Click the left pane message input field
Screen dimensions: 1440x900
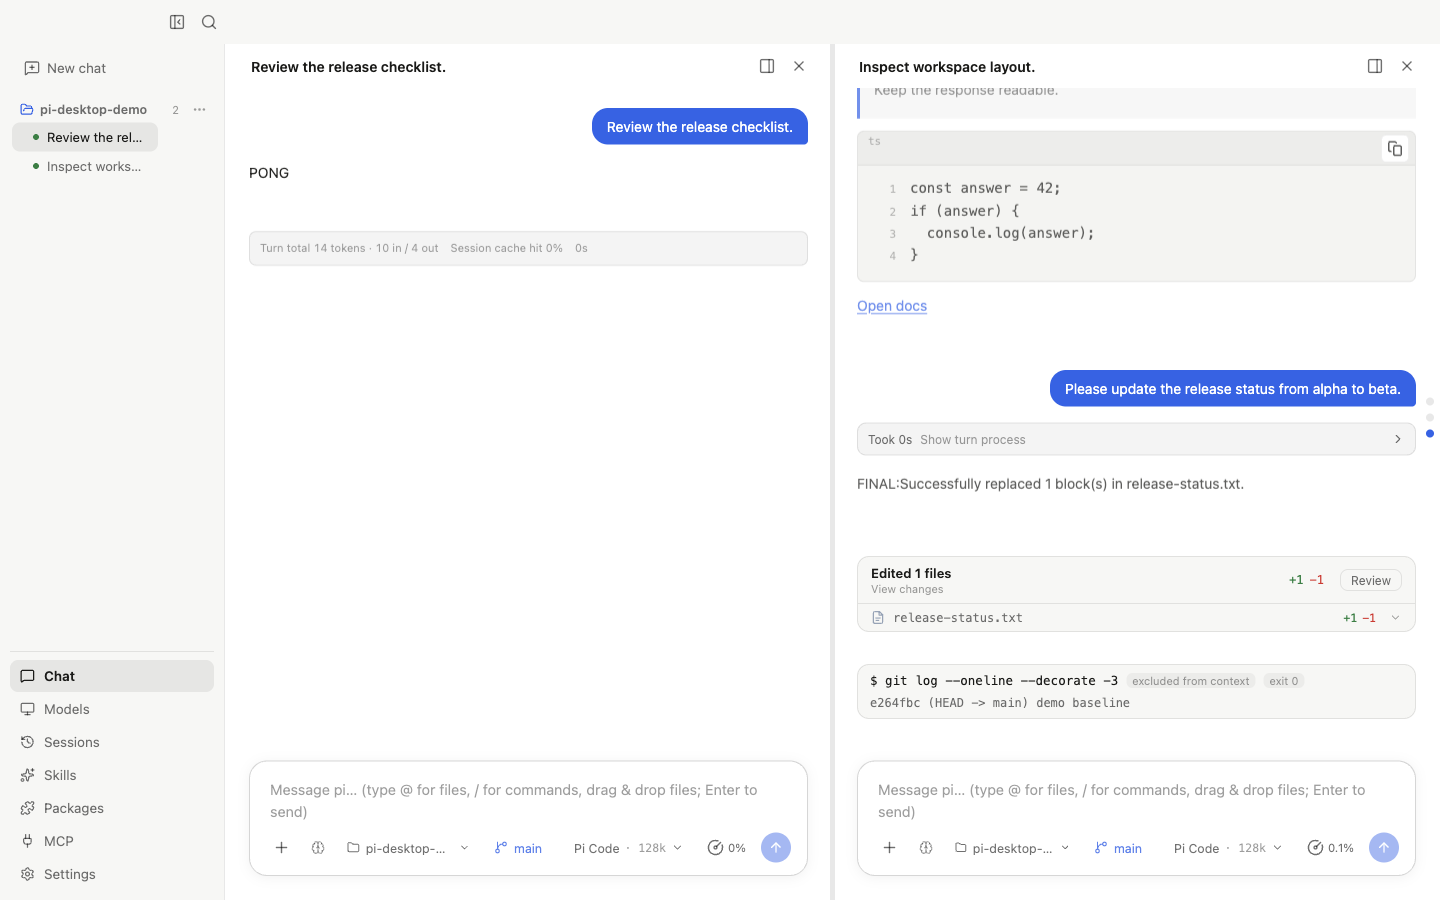click(528, 800)
